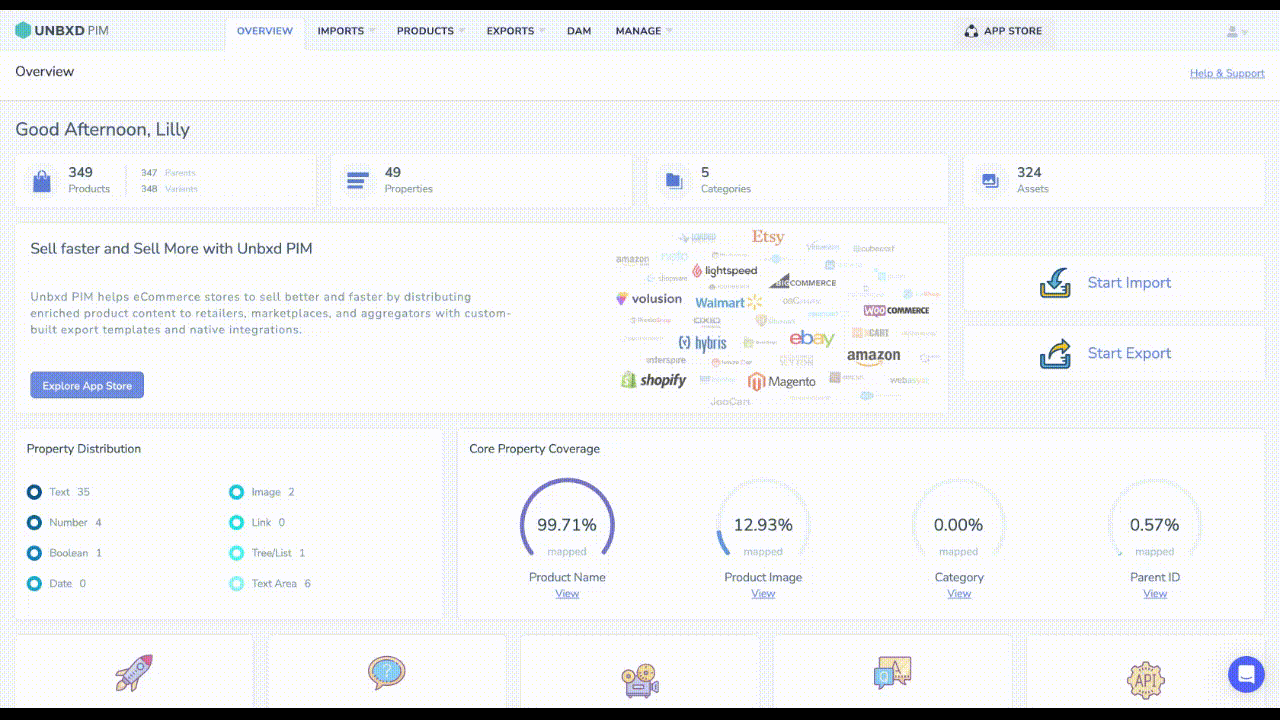Click the APP STORE label
Screen dimensions: 1280x720
tap(1013, 31)
